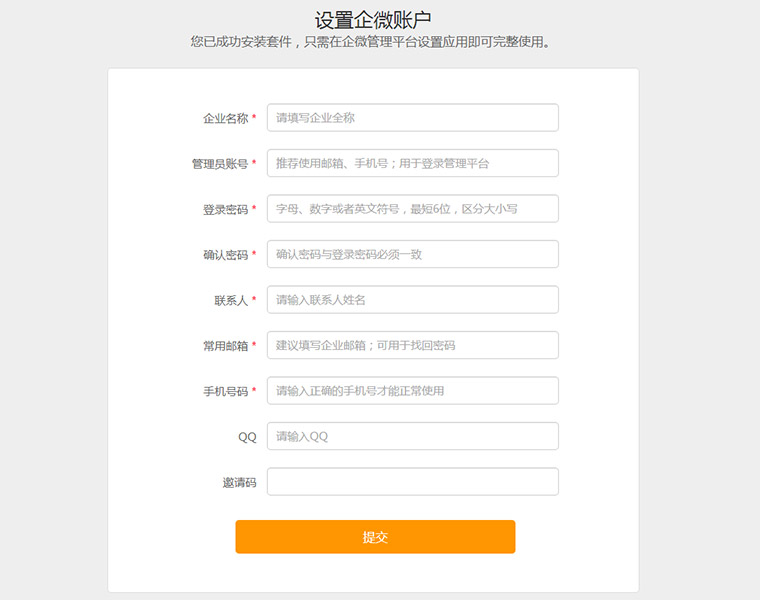The height and width of the screenshot is (600, 760).
Task: Select the 登录密码 password field
Action: click(x=412, y=209)
